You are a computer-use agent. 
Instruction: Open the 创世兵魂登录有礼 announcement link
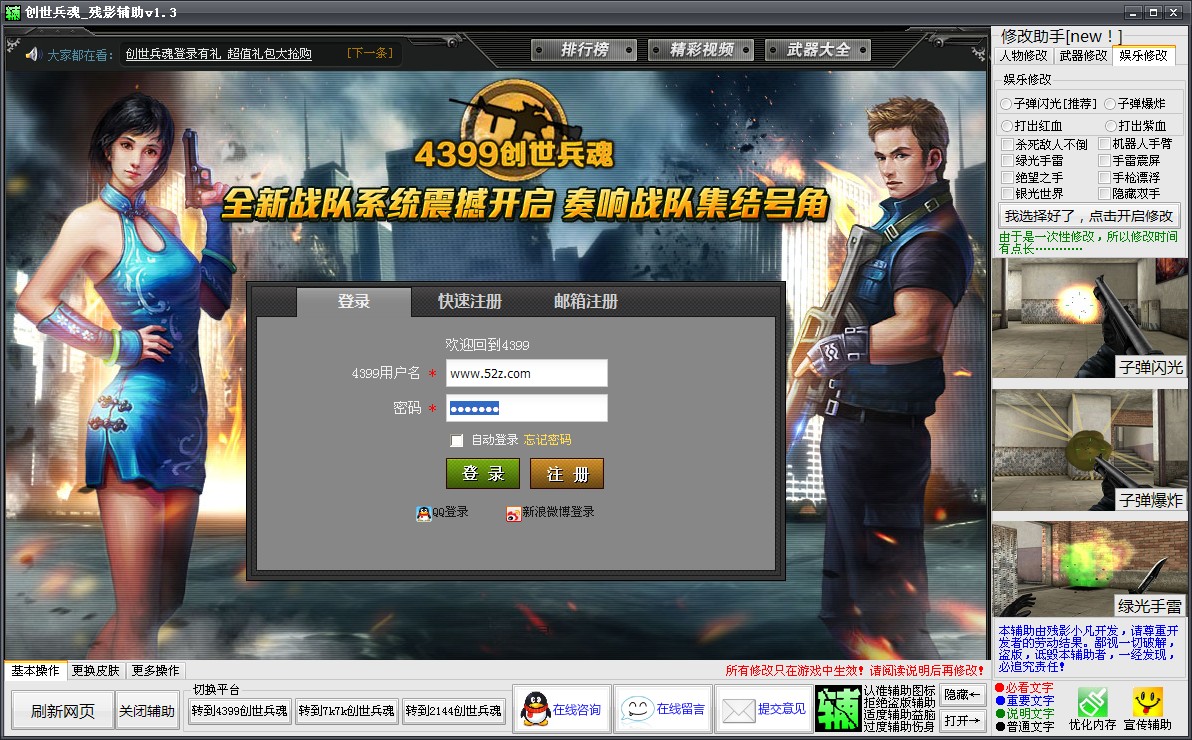(x=218, y=54)
